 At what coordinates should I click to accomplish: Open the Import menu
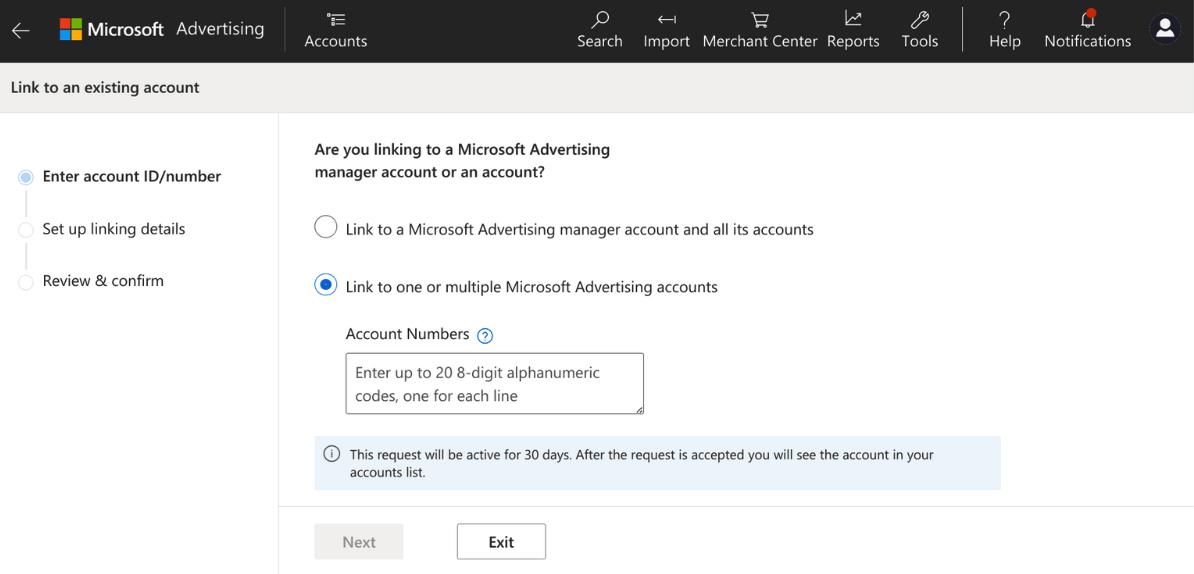coord(666,30)
